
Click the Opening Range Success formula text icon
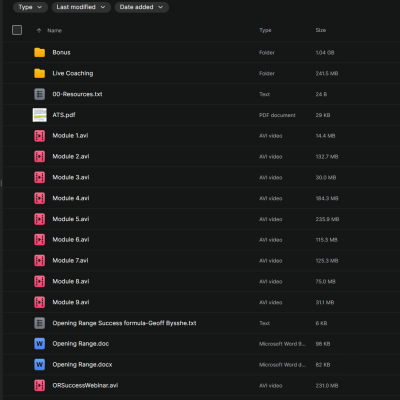tap(40, 323)
